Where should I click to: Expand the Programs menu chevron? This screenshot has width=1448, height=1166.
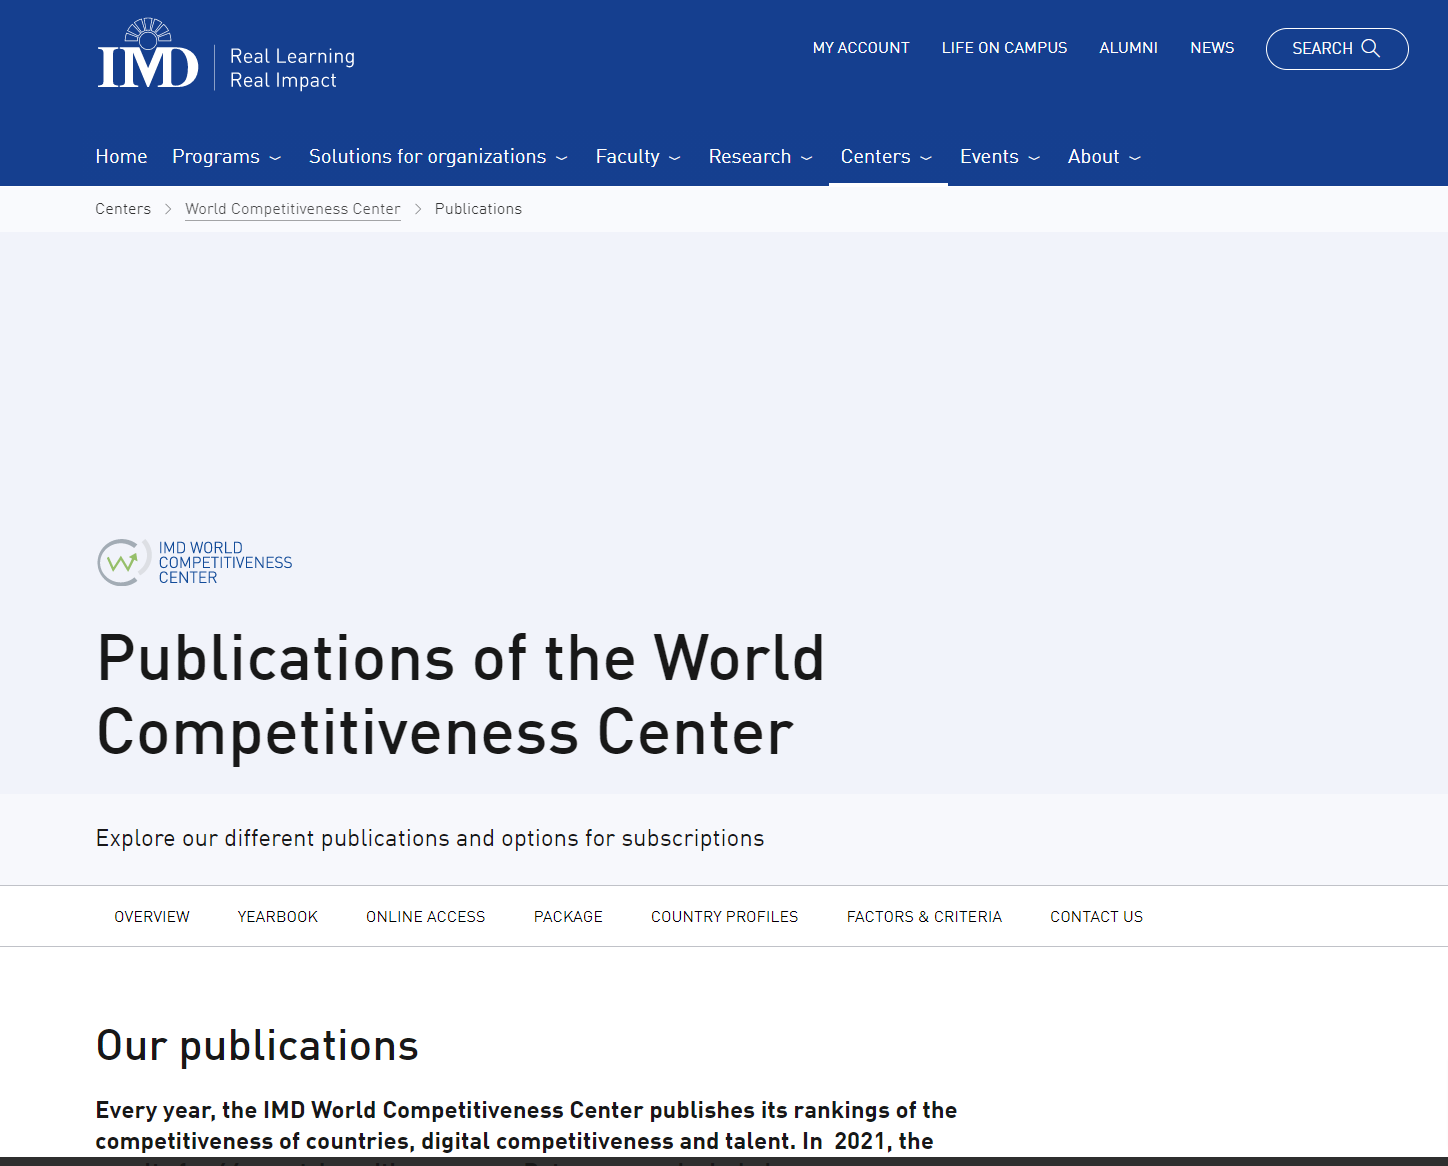click(275, 158)
